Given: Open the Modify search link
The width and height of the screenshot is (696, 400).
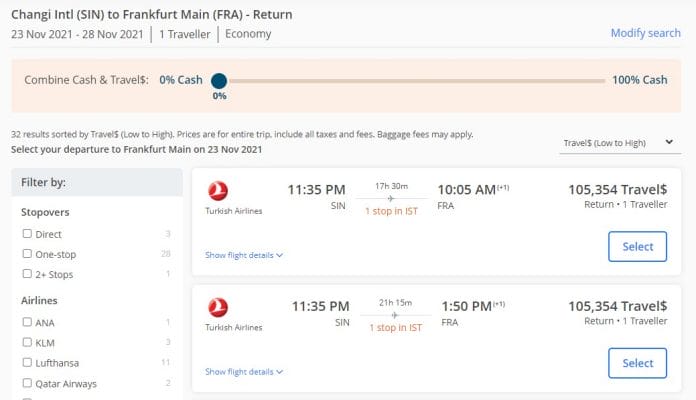Looking at the screenshot, I should tap(645, 33).
